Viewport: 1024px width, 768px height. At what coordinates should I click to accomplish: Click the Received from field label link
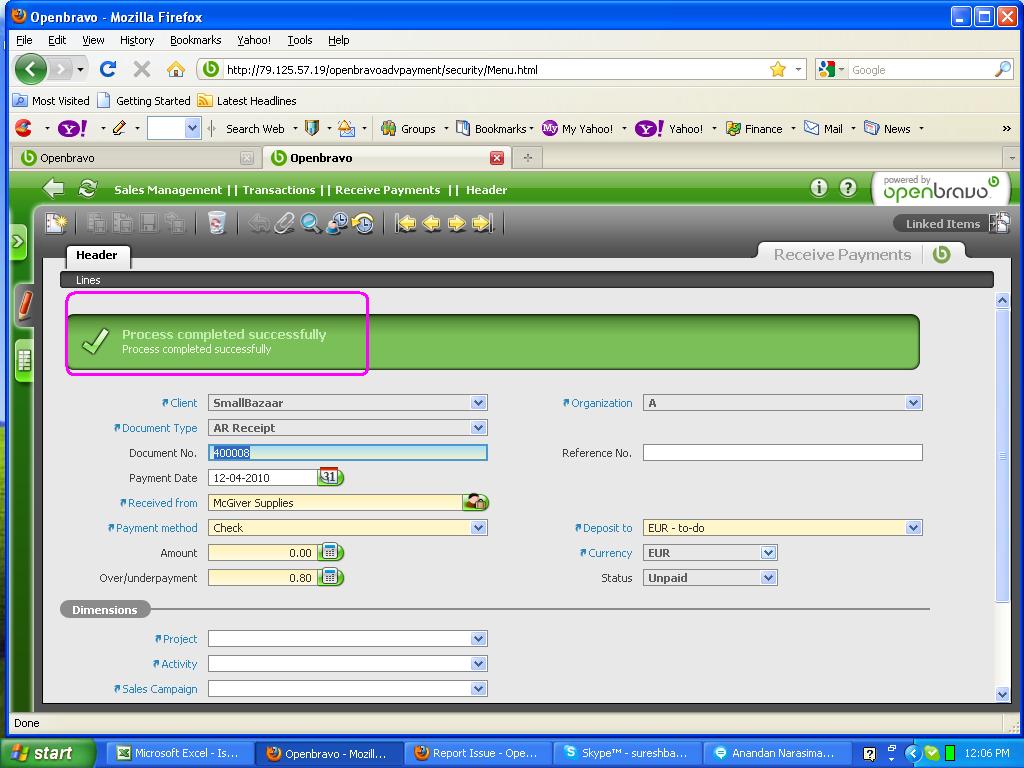[162, 503]
